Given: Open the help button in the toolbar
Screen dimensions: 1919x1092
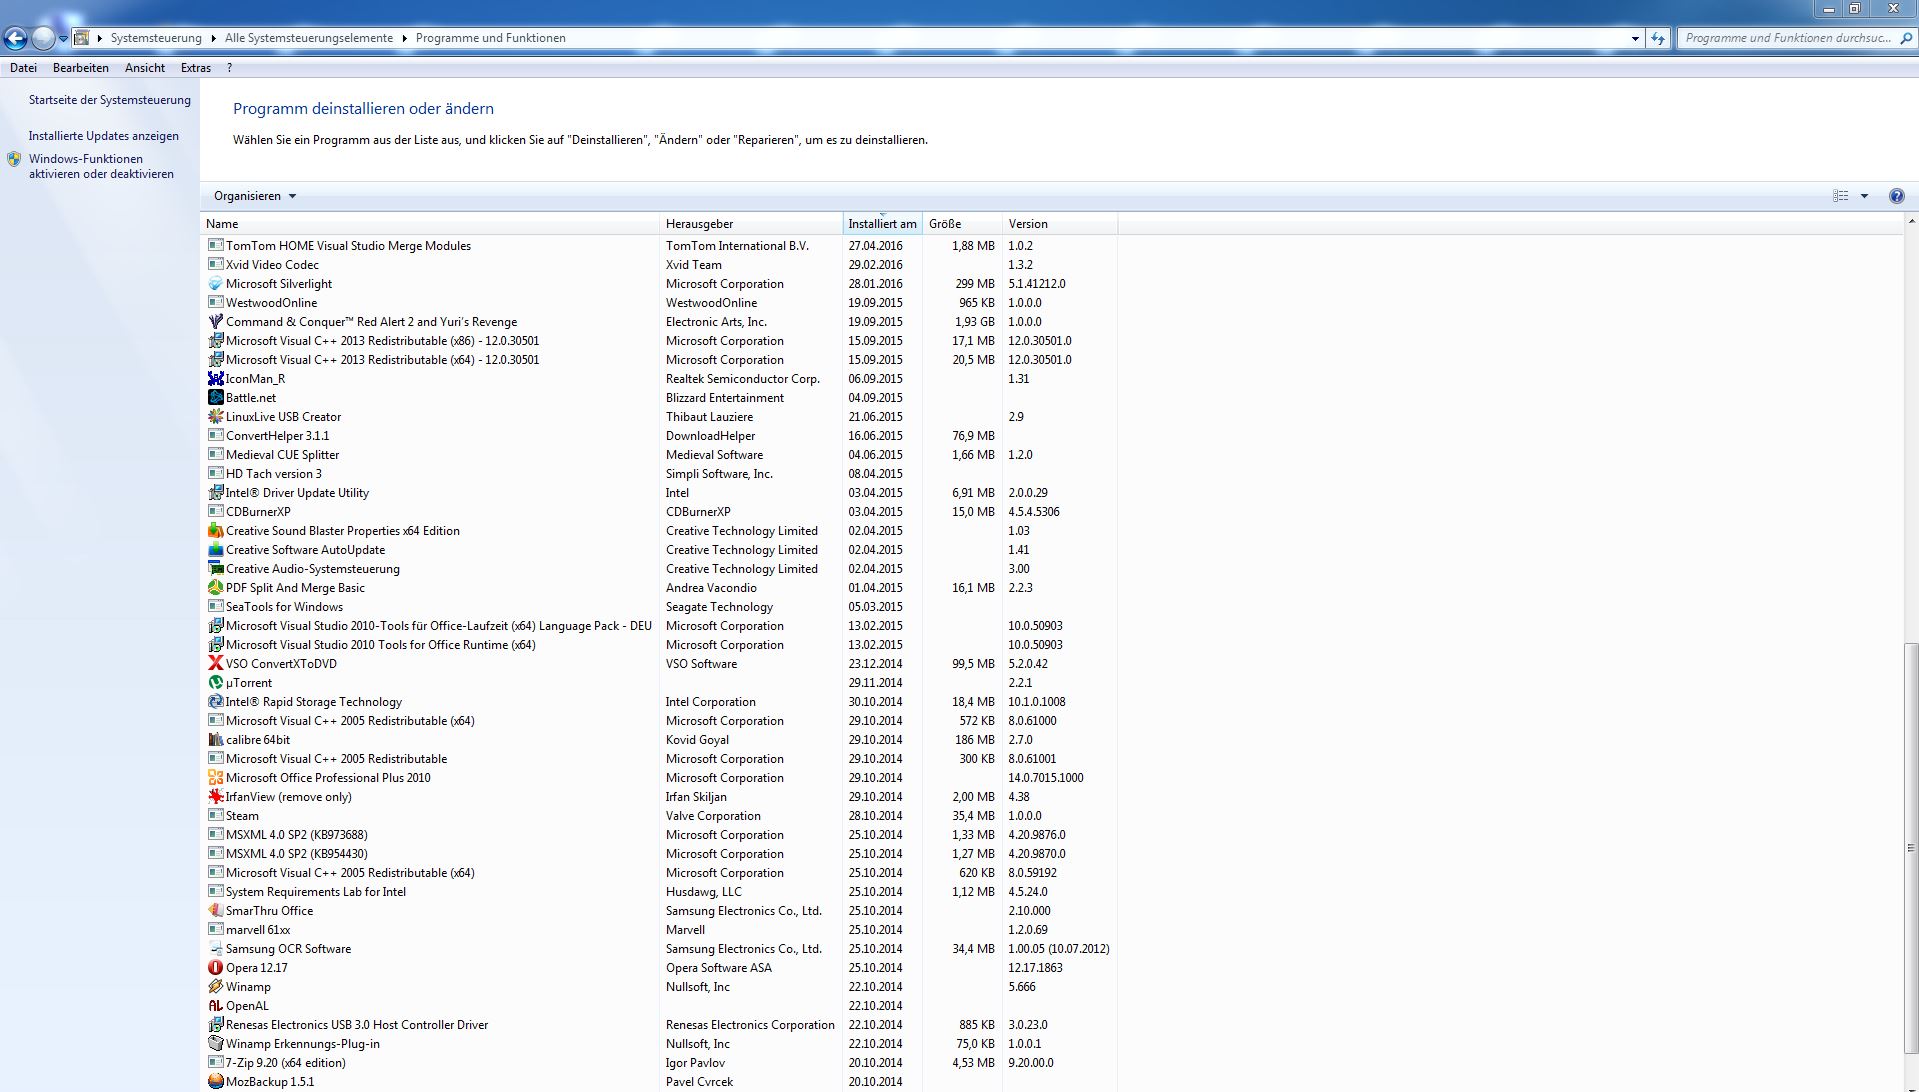Looking at the screenshot, I should (1896, 196).
